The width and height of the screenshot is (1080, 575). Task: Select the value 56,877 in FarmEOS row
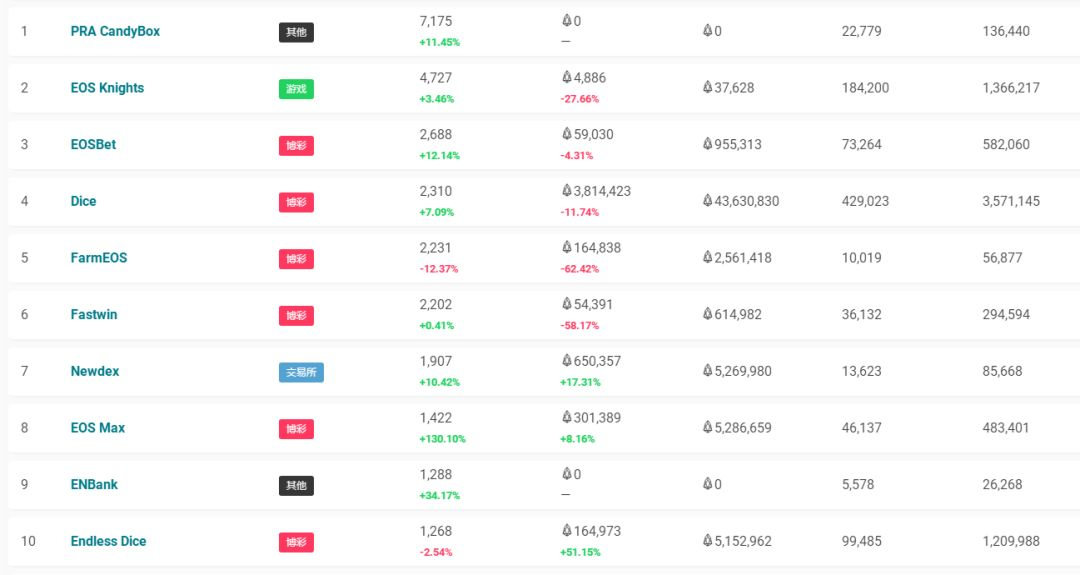pos(1002,258)
